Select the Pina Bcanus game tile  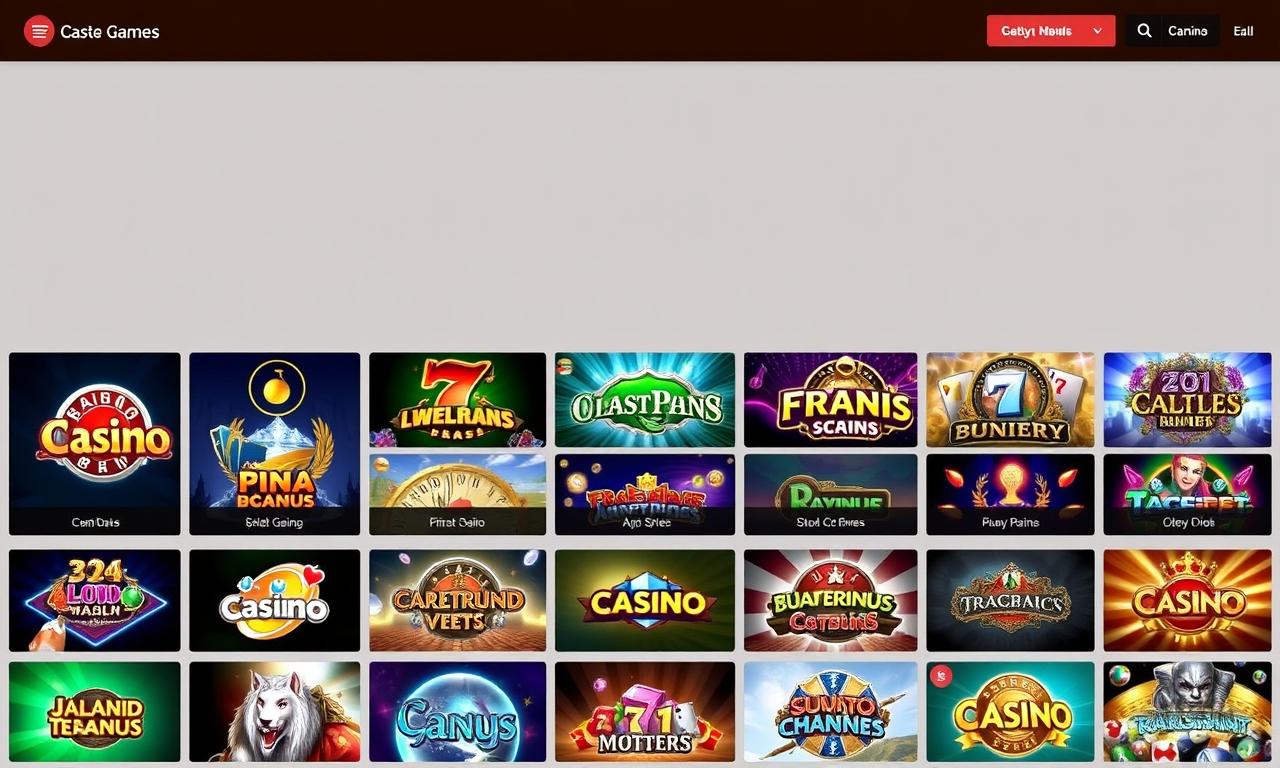pyautogui.click(x=275, y=443)
